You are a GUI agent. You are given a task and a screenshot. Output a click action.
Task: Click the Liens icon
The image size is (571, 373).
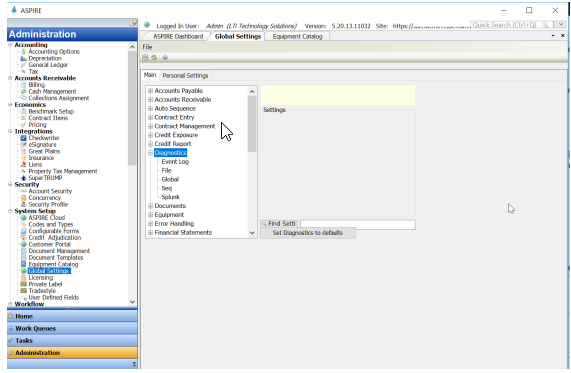(x=24, y=165)
